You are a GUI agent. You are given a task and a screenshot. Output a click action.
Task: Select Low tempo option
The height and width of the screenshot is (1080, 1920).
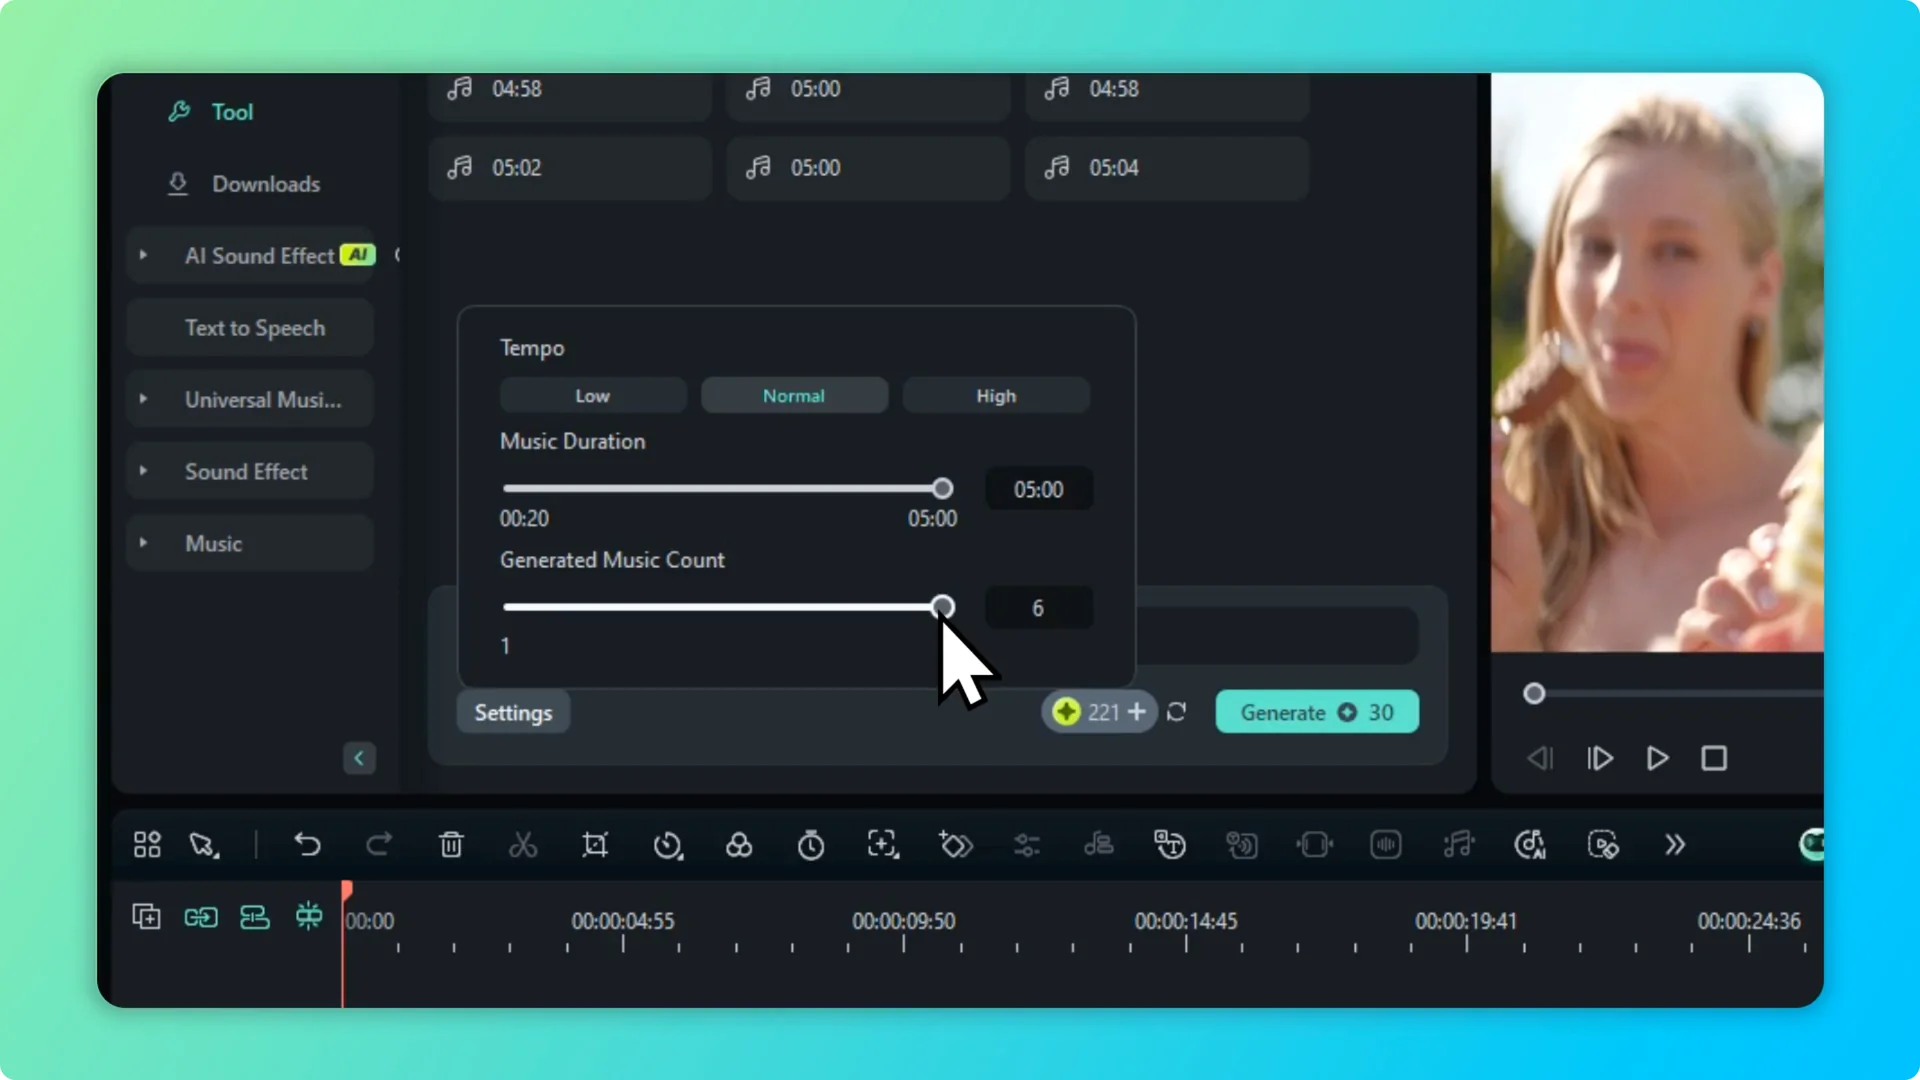(593, 396)
